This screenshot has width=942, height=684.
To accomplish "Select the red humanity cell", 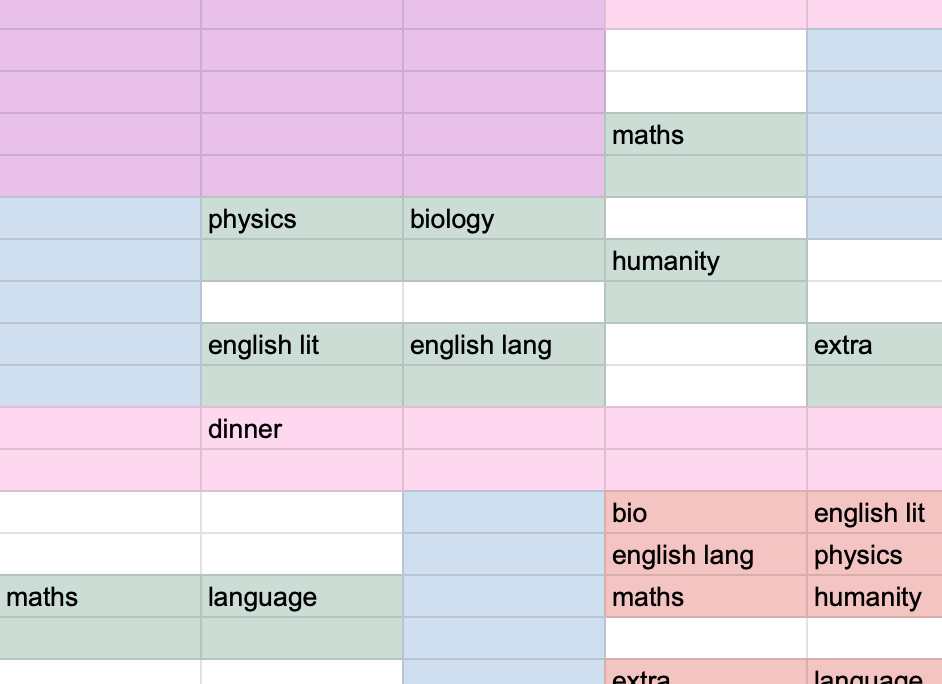I will point(873,597).
